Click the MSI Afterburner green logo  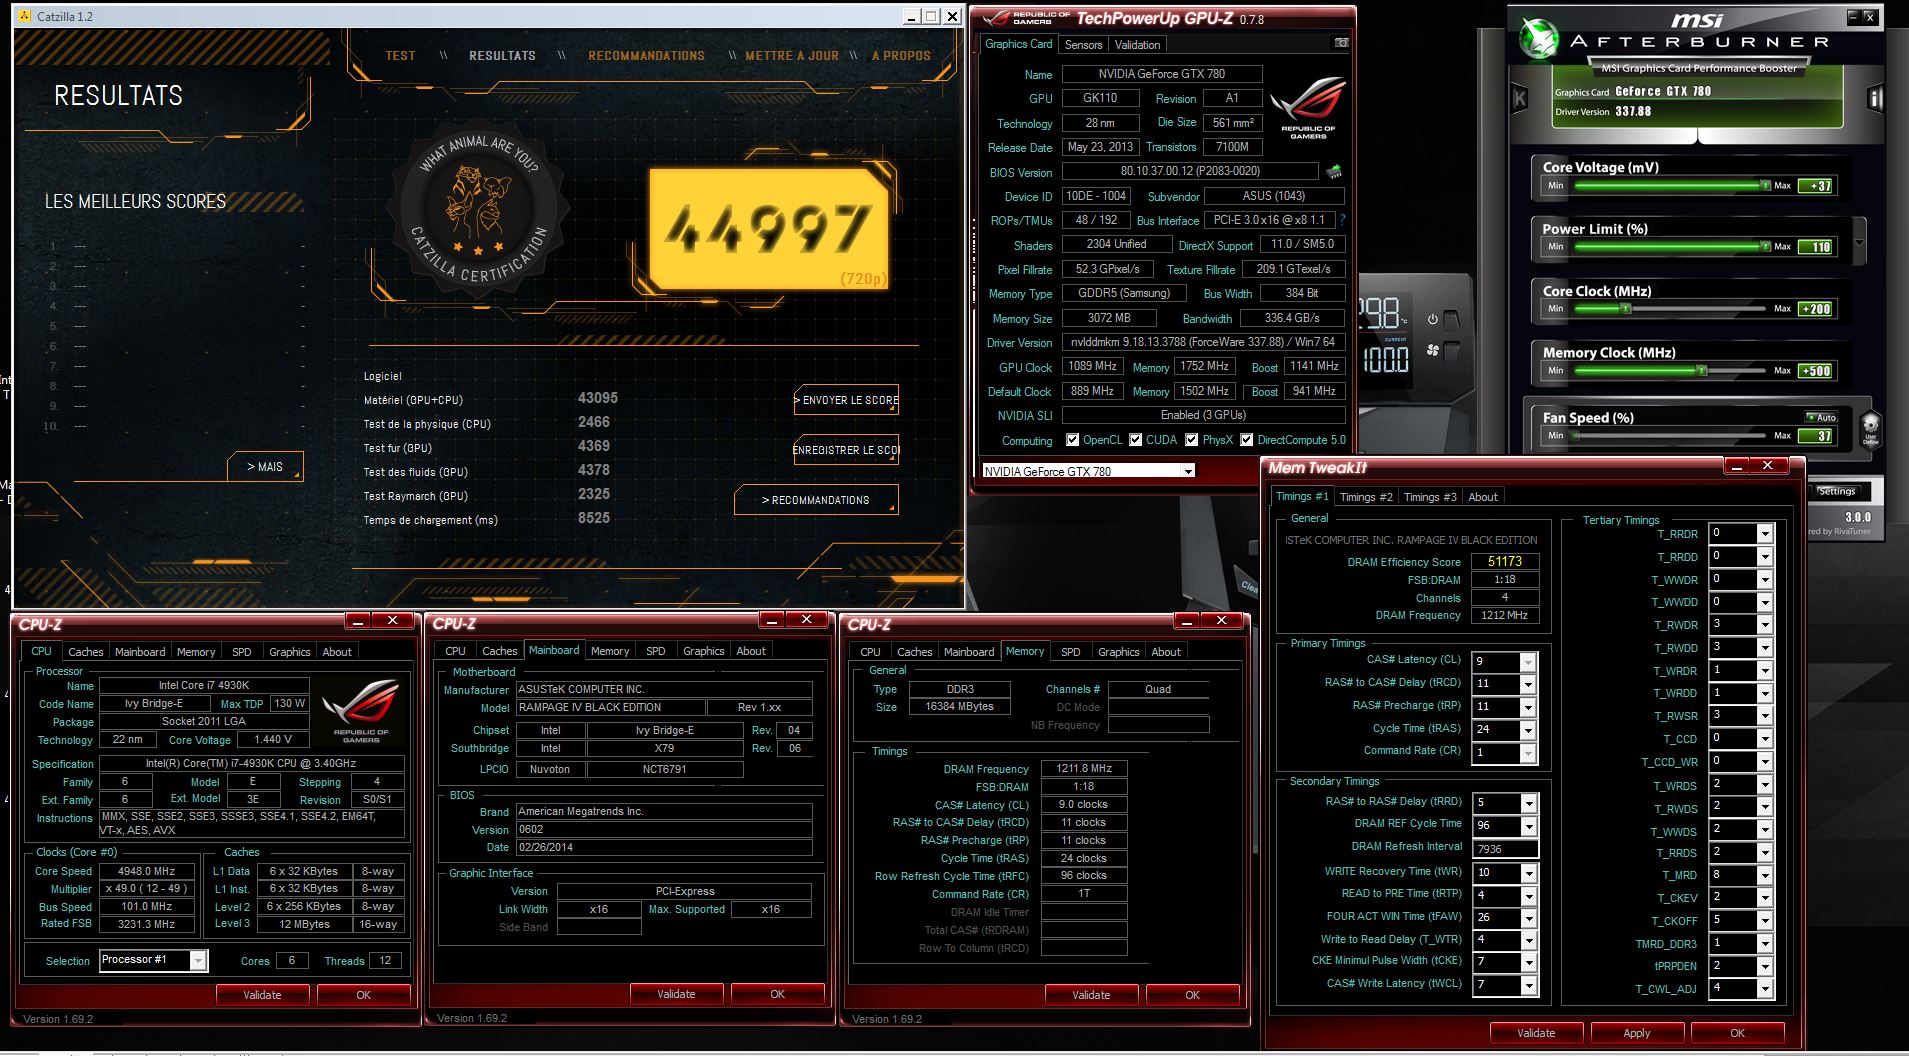(x=1538, y=38)
